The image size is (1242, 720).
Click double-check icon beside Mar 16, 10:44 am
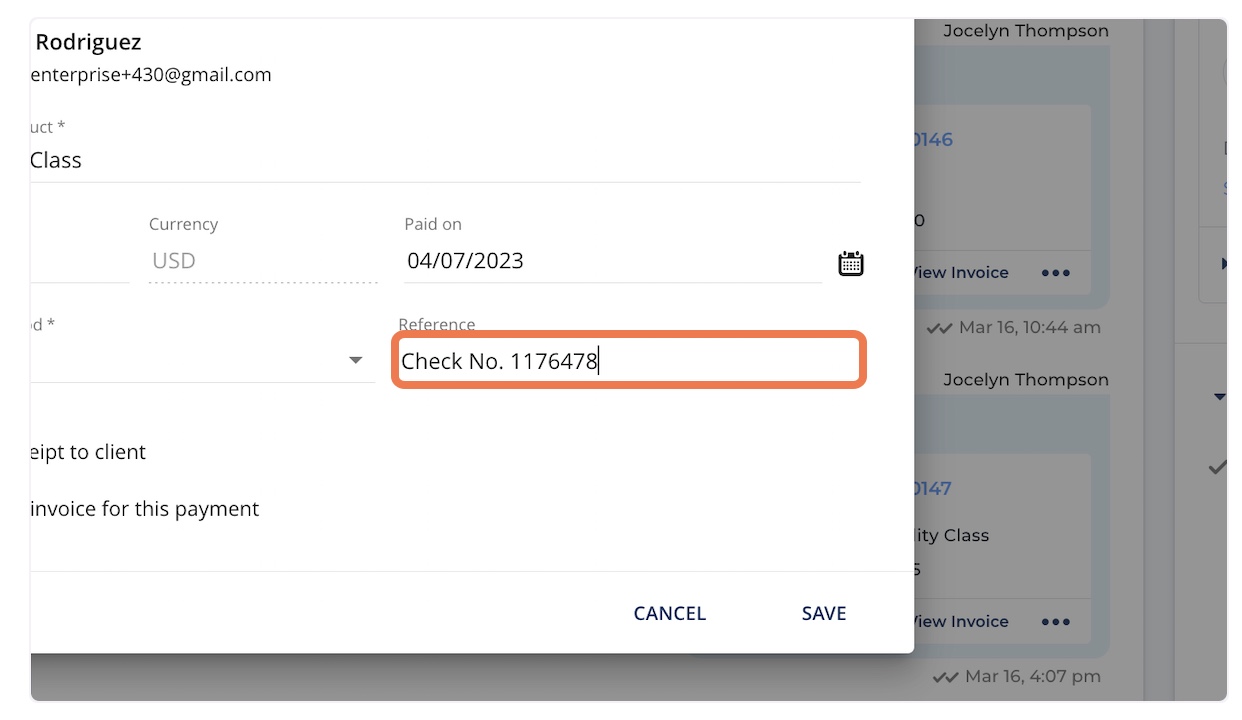click(939, 328)
